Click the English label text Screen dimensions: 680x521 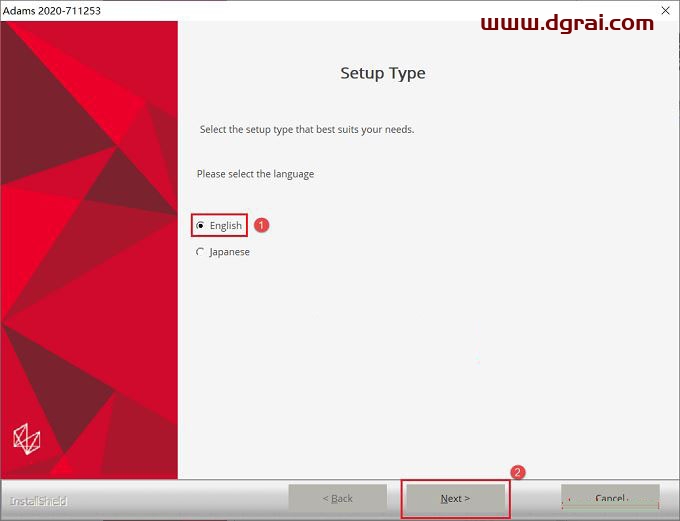pyautogui.click(x=226, y=226)
